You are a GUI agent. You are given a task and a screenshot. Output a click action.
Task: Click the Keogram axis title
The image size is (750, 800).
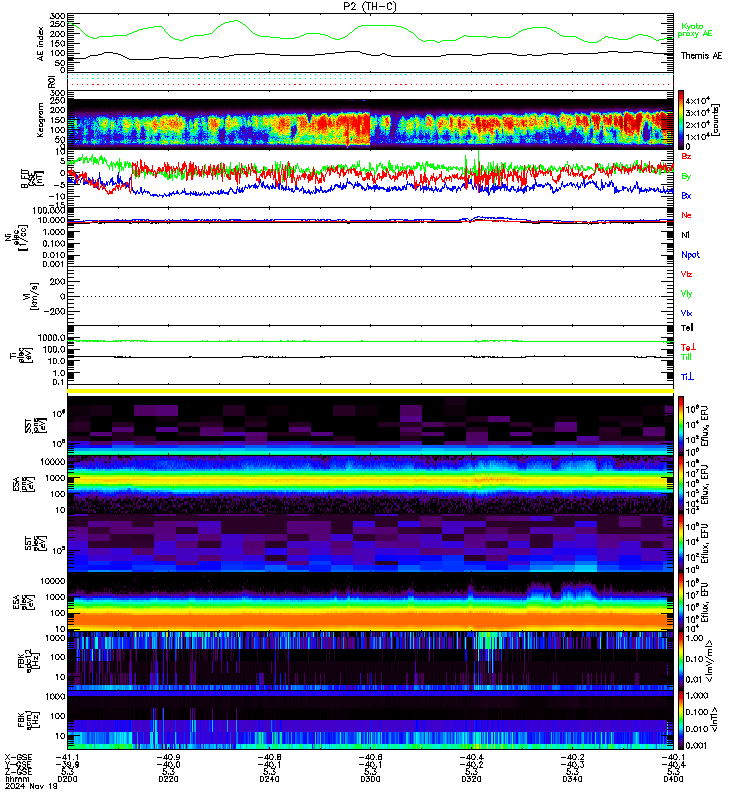41,120
